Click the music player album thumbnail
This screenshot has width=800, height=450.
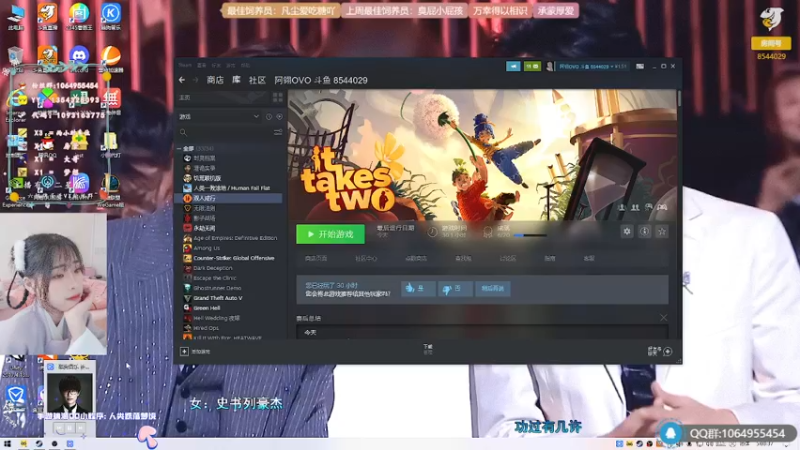(x=70, y=393)
